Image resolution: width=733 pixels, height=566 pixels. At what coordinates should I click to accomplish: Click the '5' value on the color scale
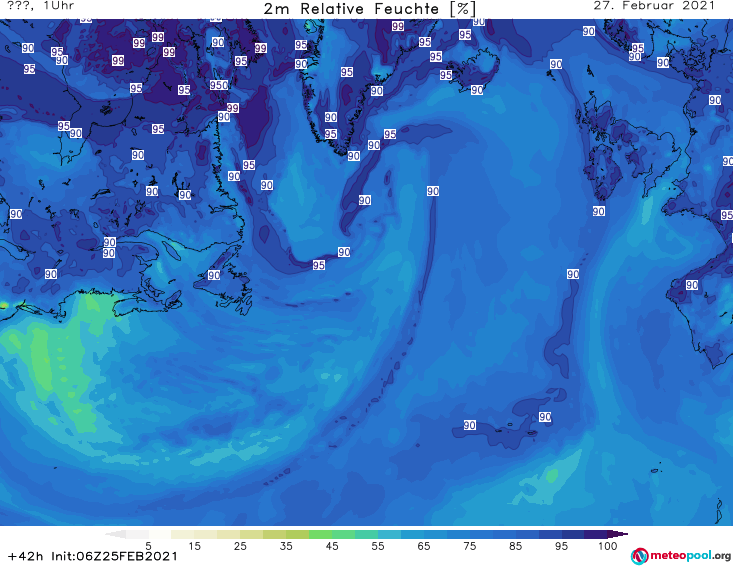[148, 546]
